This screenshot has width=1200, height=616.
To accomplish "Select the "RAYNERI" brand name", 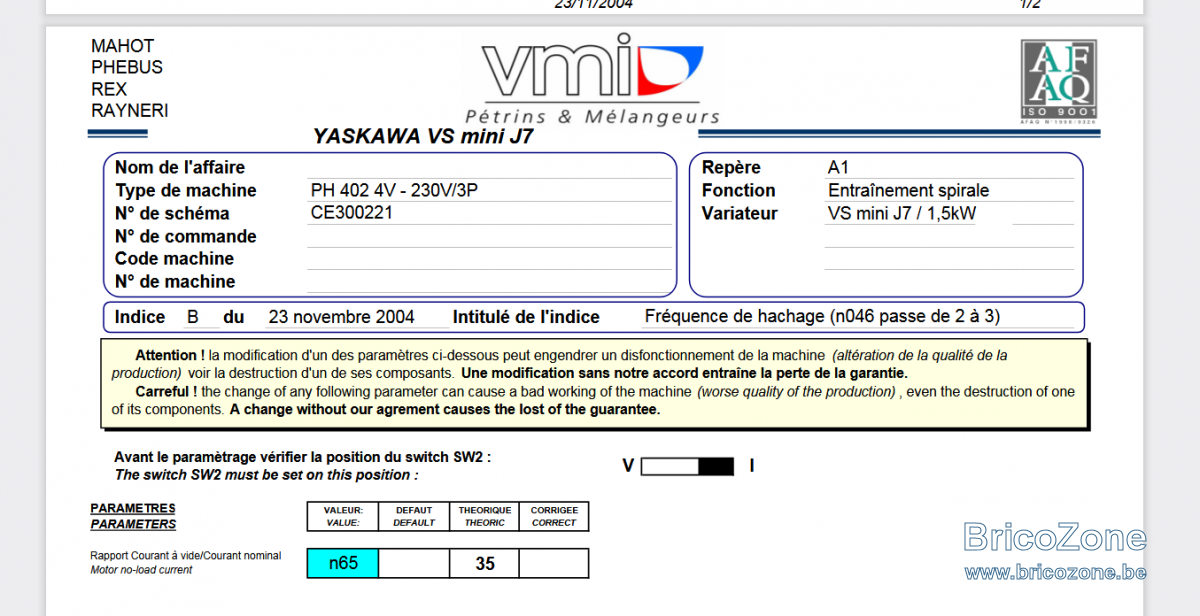I will (130, 111).
